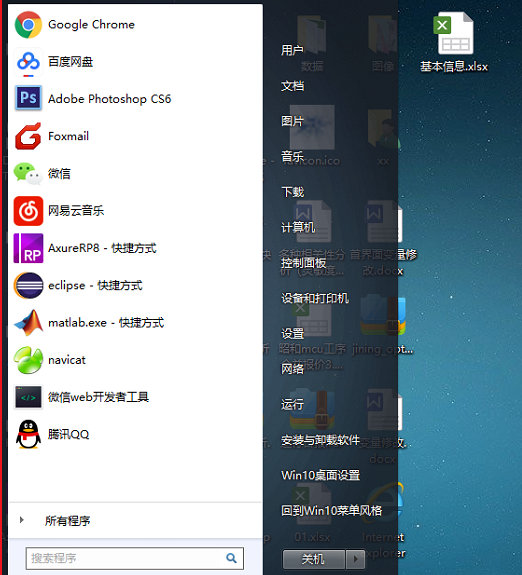The width and height of the screenshot is (522, 575).
Task: Open 控制面板 control panel
Action: [303, 263]
